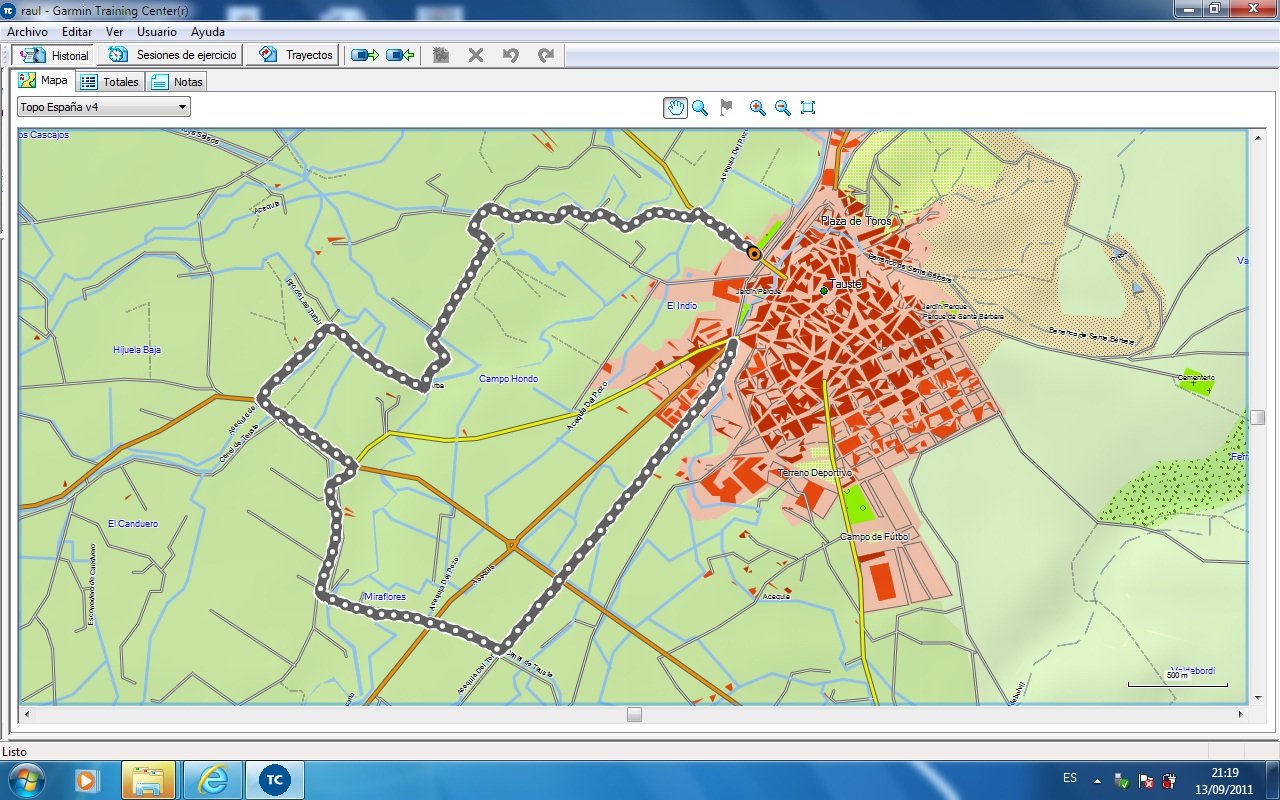The width and height of the screenshot is (1280, 800).
Task: Click the Campo Hondo map label
Action: (508, 379)
